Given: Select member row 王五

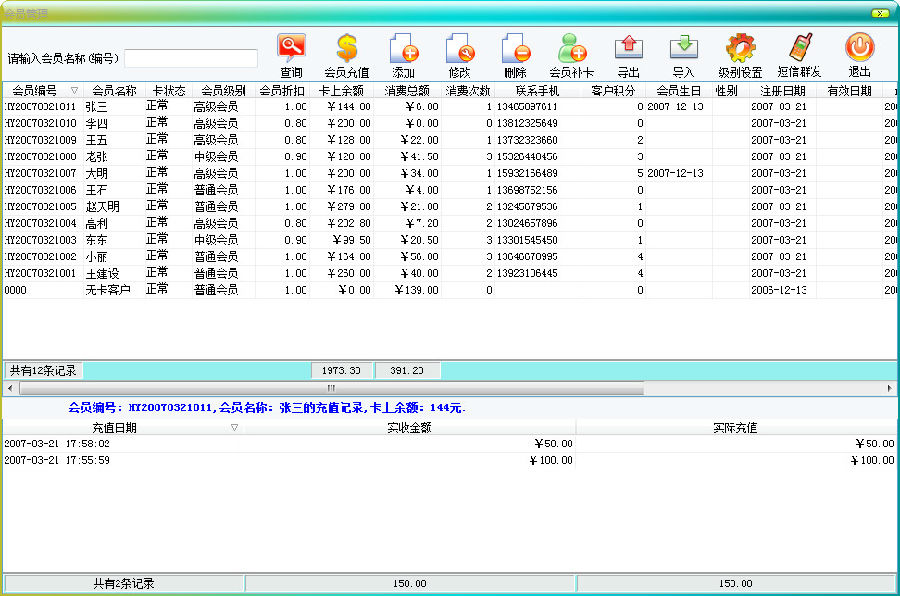Looking at the screenshot, I should pos(449,140).
